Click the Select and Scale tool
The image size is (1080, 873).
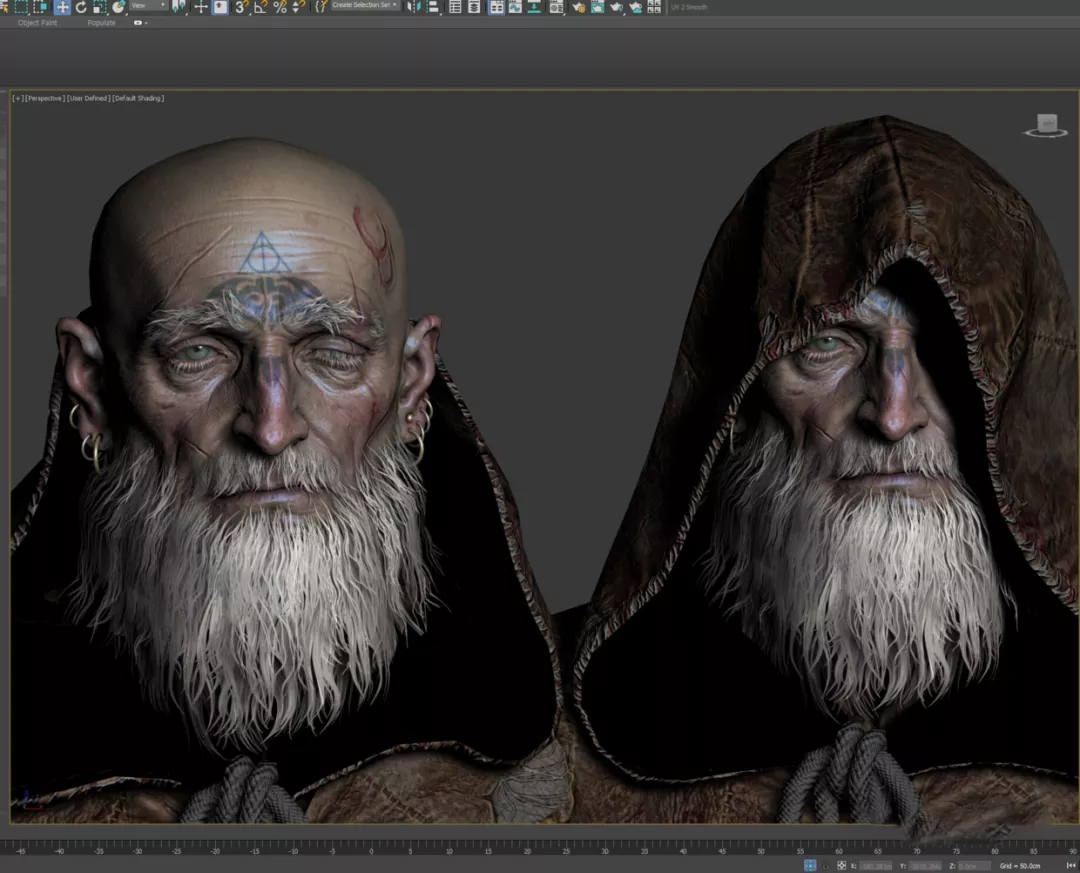[99, 7]
